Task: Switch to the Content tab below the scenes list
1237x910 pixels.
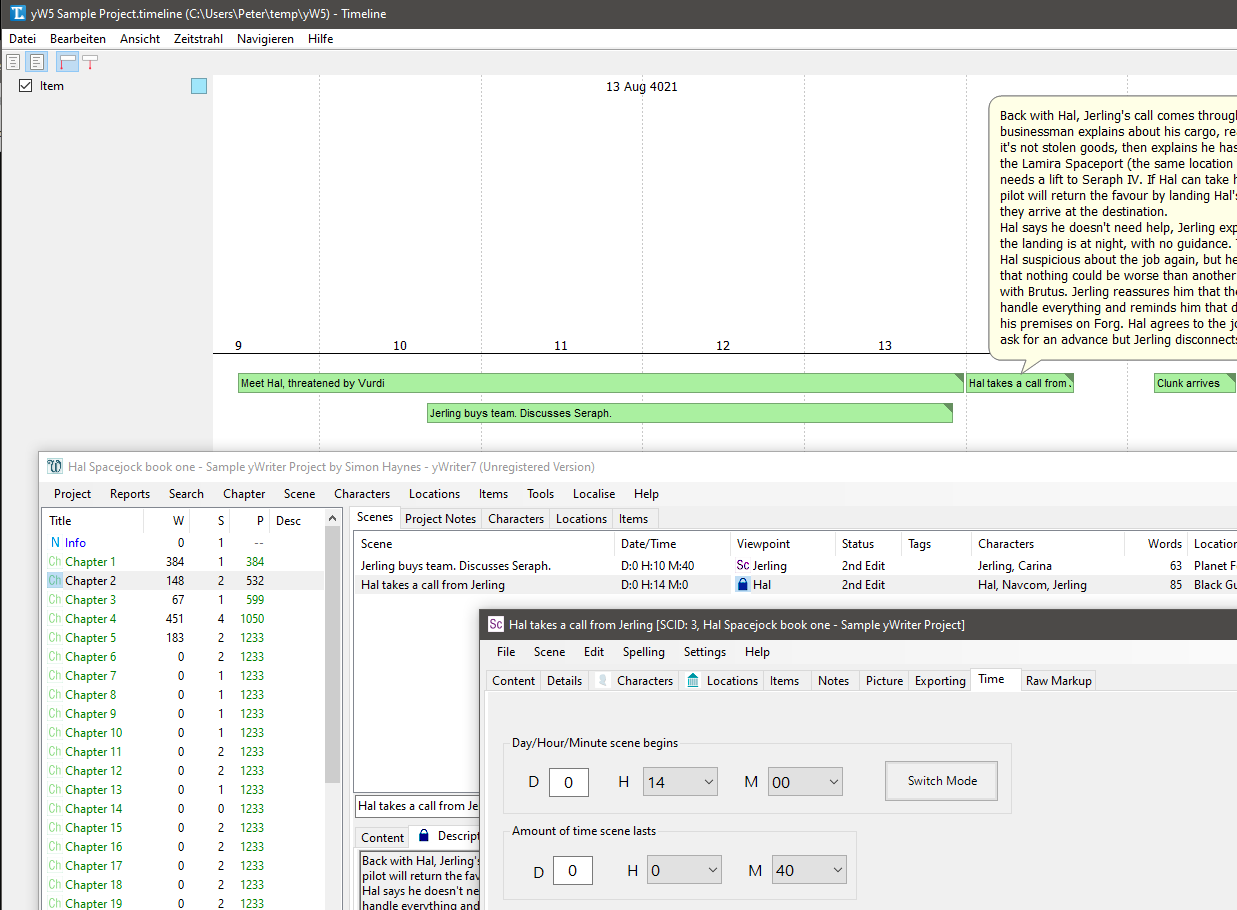Action: point(382,838)
